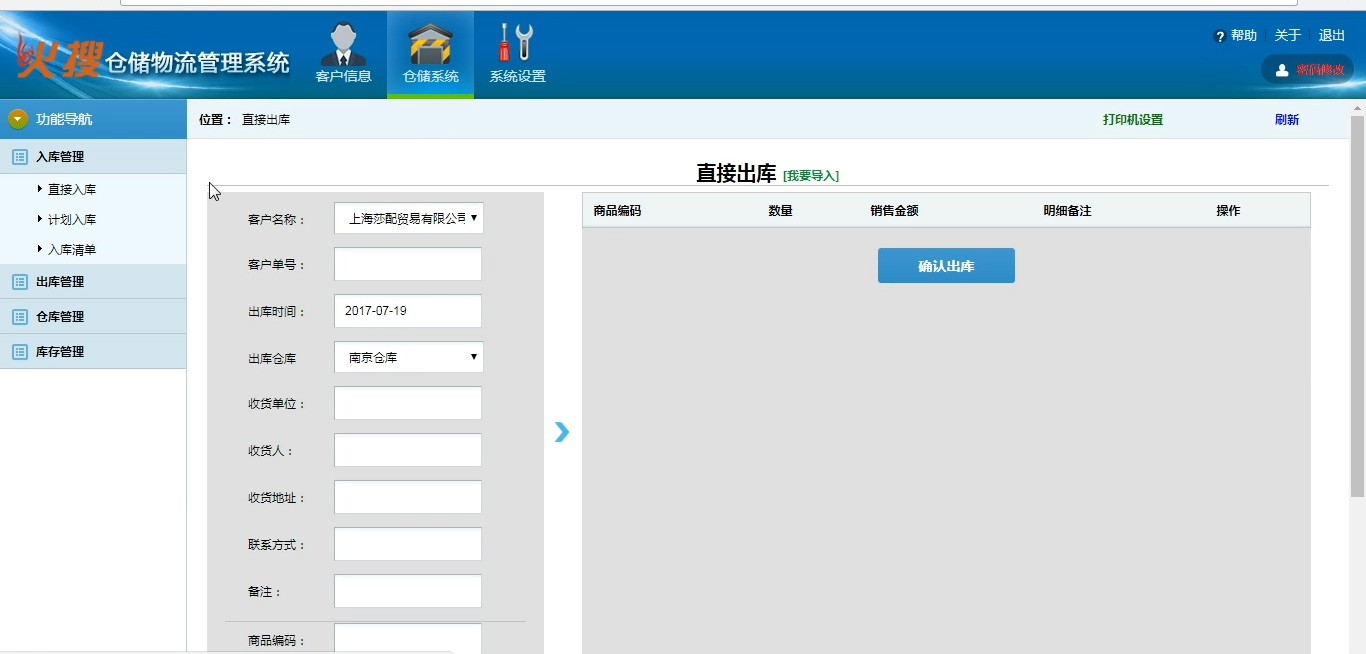Click the 我要导入 import link
Image resolution: width=1366 pixels, height=654 pixels.
point(810,176)
